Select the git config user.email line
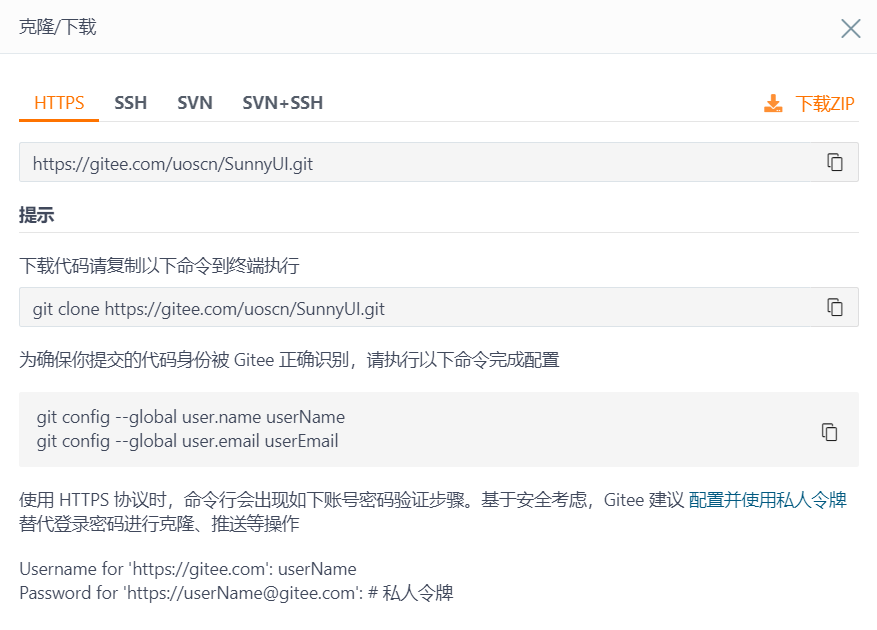This screenshot has width=877, height=630. pos(187,441)
